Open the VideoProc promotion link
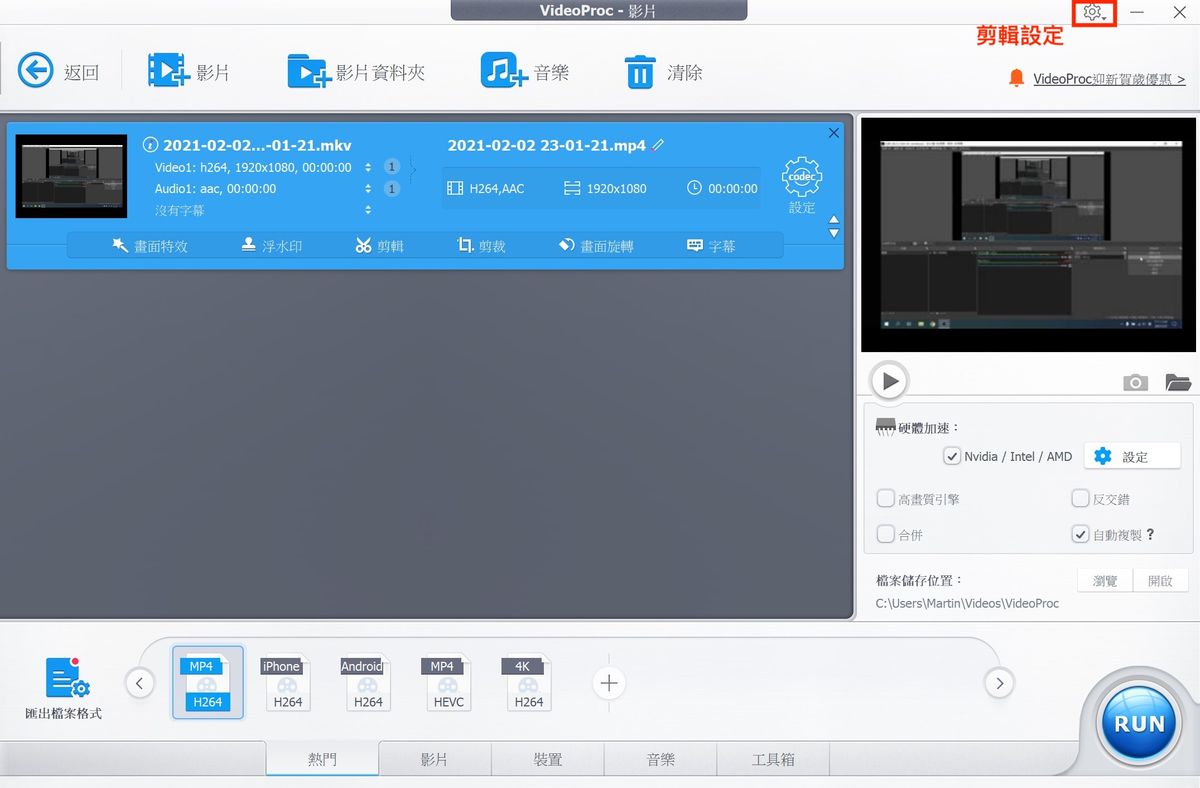Screen dimensions: 1200x788 click(x=1109, y=79)
